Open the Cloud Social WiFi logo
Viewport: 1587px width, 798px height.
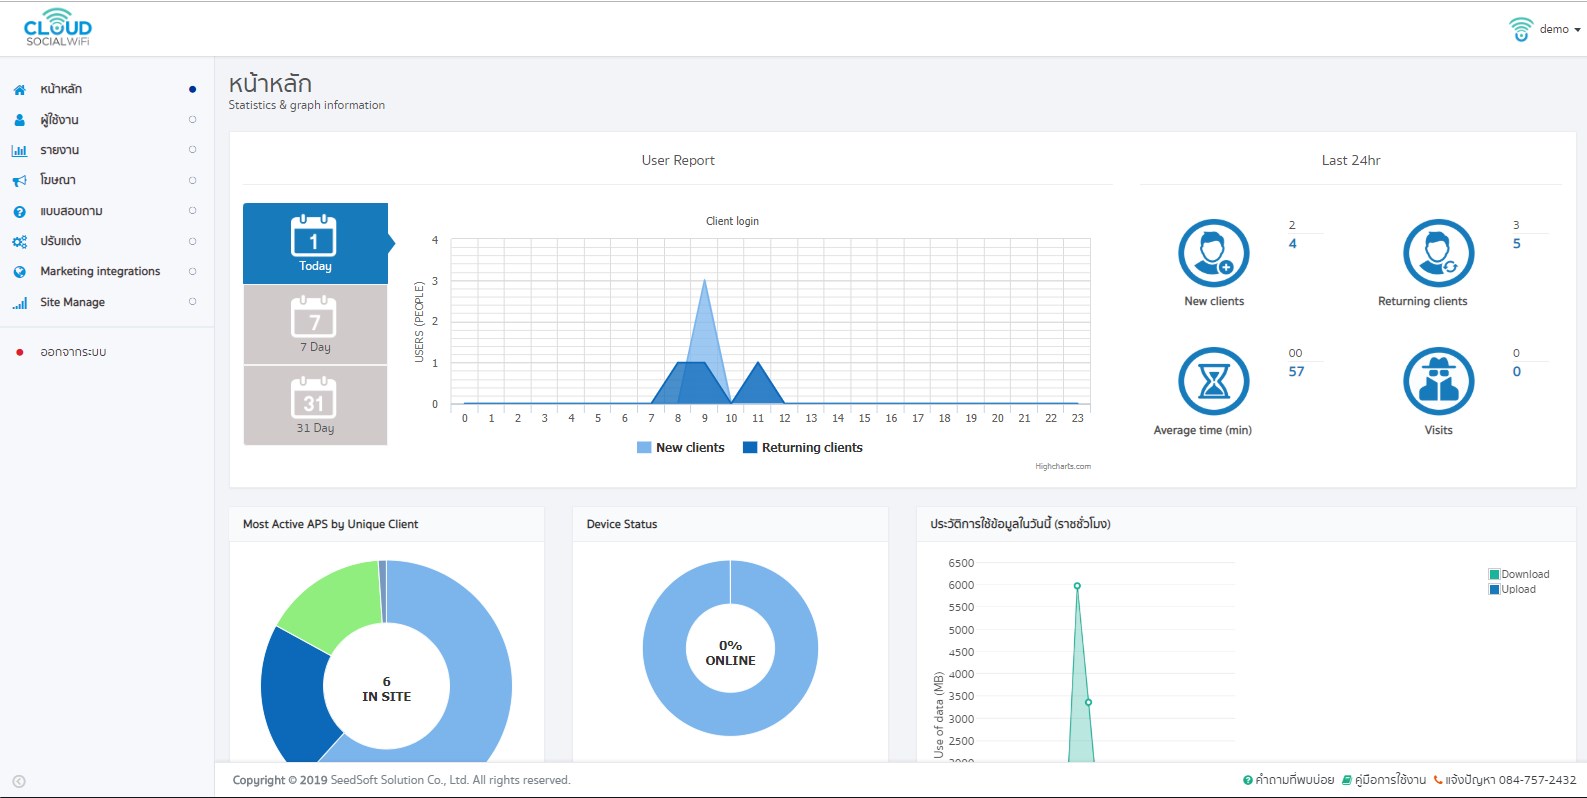point(57,28)
